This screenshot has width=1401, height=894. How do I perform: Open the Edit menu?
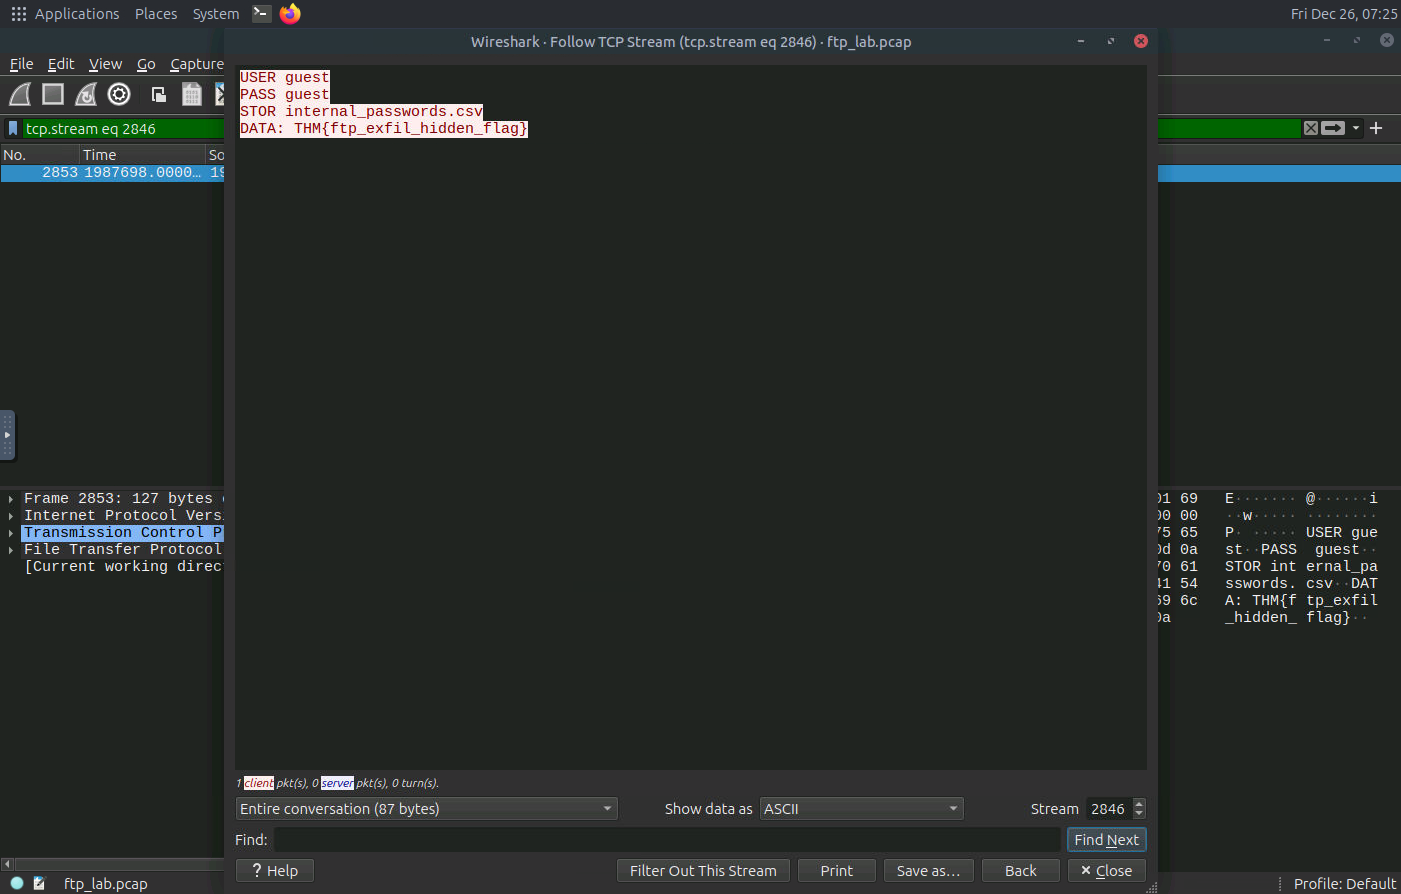[x=61, y=64]
